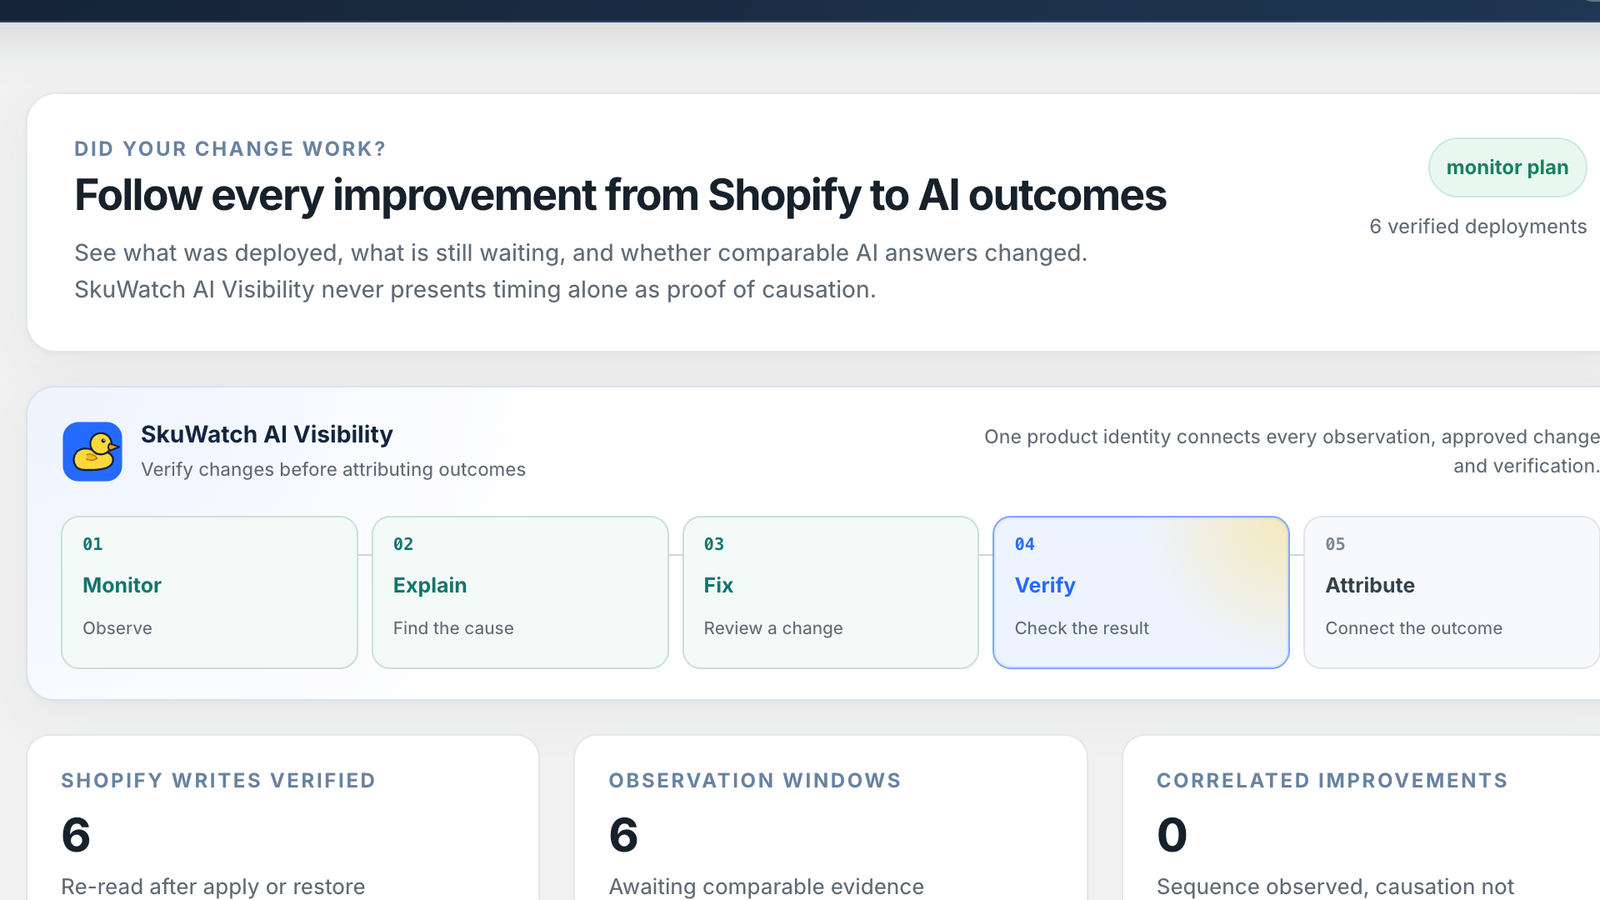The width and height of the screenshot is (1600, 900).
Task: Open the Observation Windows stat card
Action: coord(830,818)
